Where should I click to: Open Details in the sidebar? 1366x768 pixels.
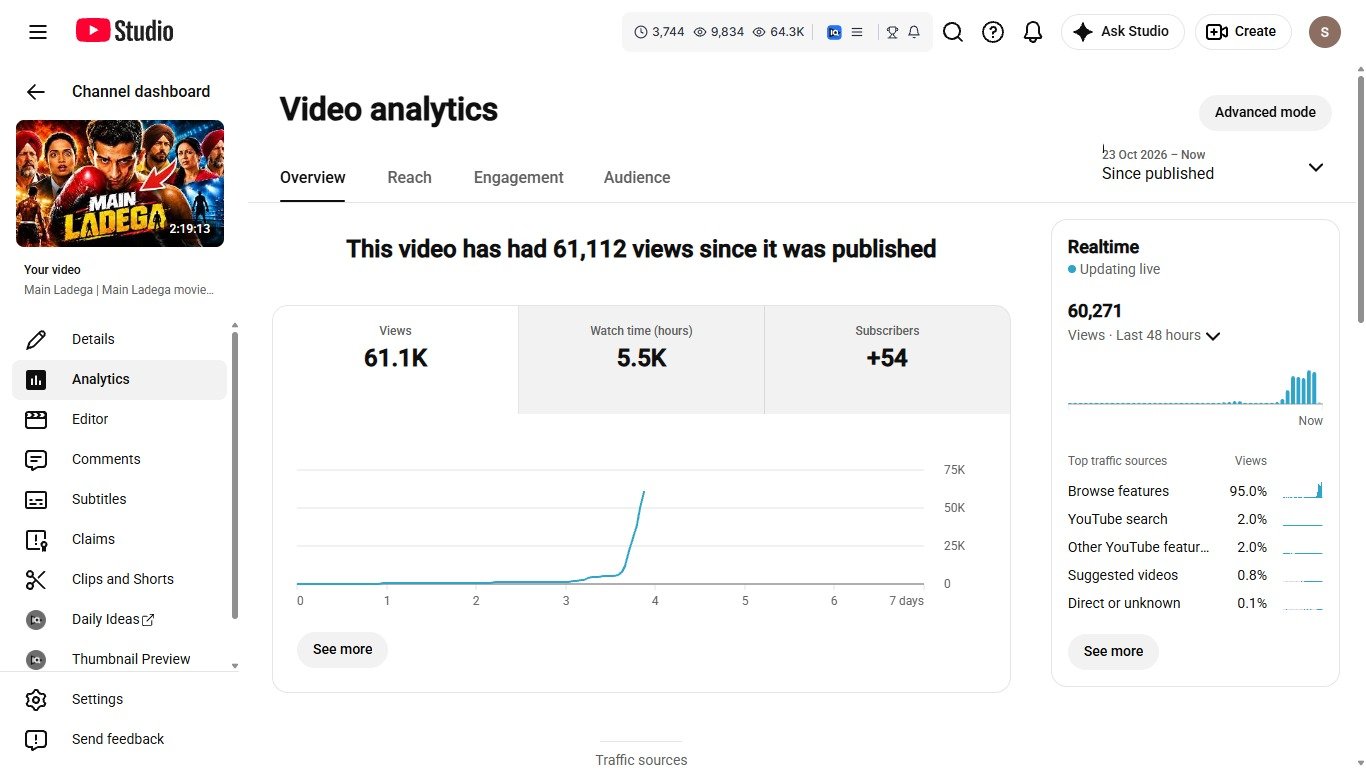119,339
